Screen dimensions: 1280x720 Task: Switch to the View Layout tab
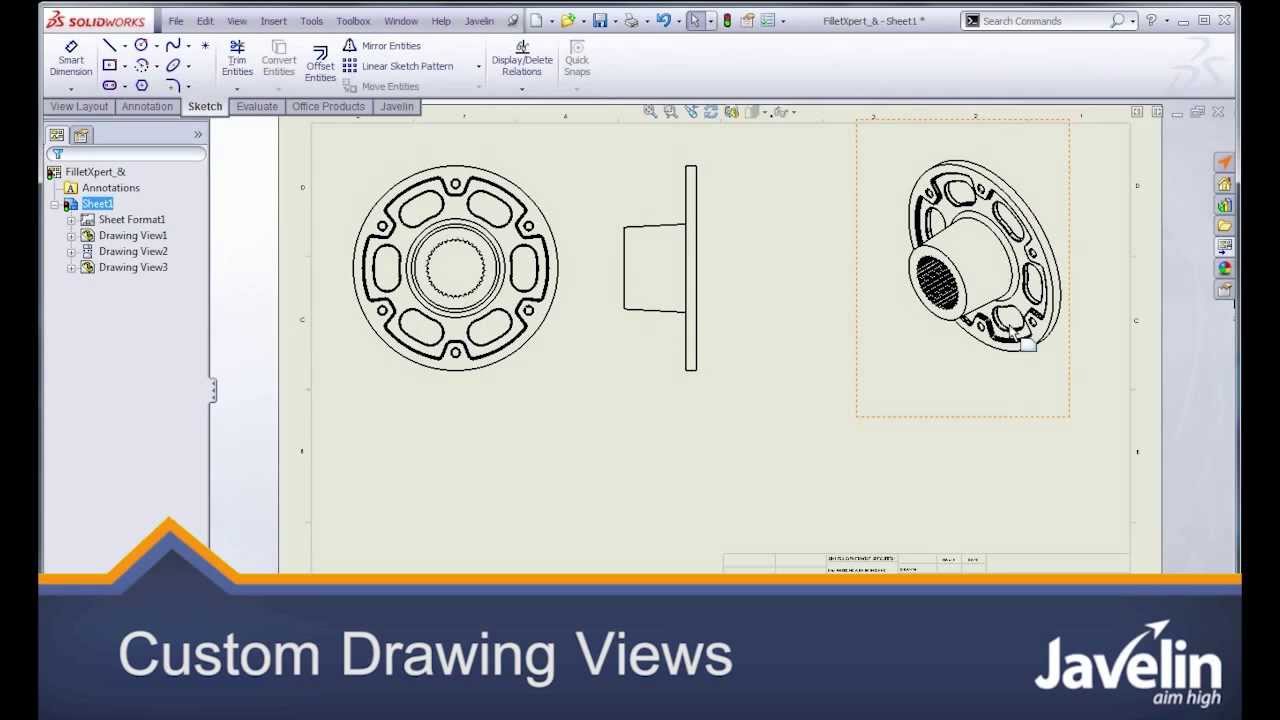pyautogui.click(x=79, y=106)
